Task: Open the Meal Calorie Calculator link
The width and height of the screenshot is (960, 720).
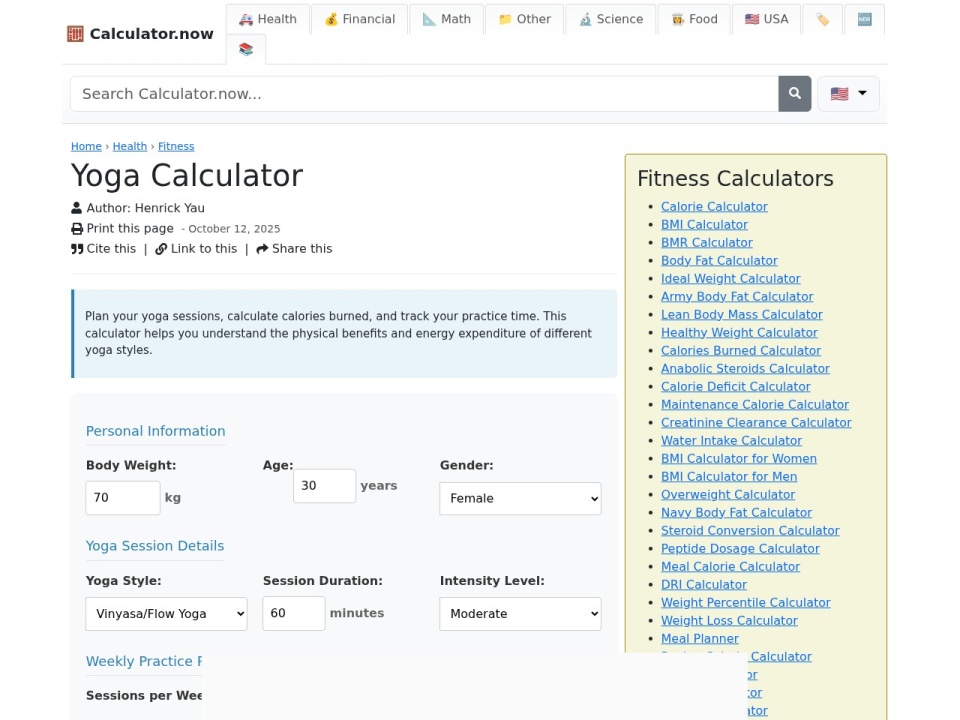Action: pyautogui.click(x=730, y=567)
